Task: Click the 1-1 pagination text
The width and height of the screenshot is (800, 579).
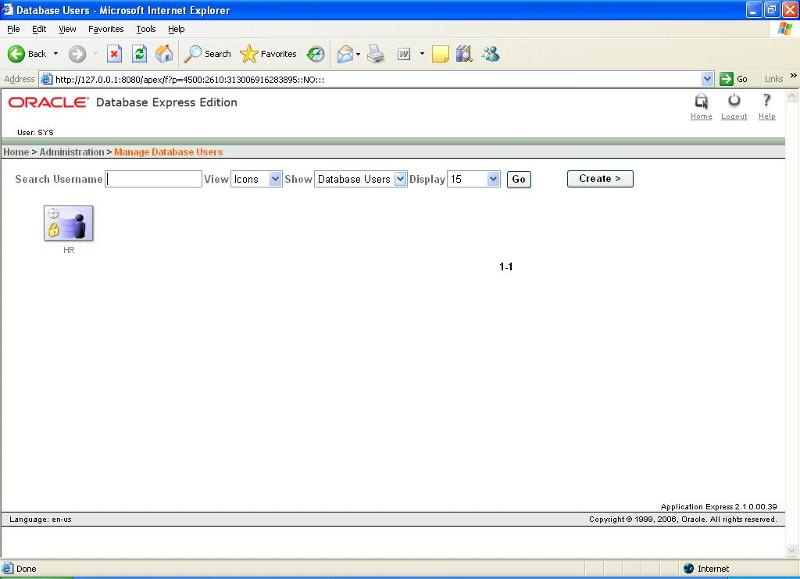Action: 506,267
